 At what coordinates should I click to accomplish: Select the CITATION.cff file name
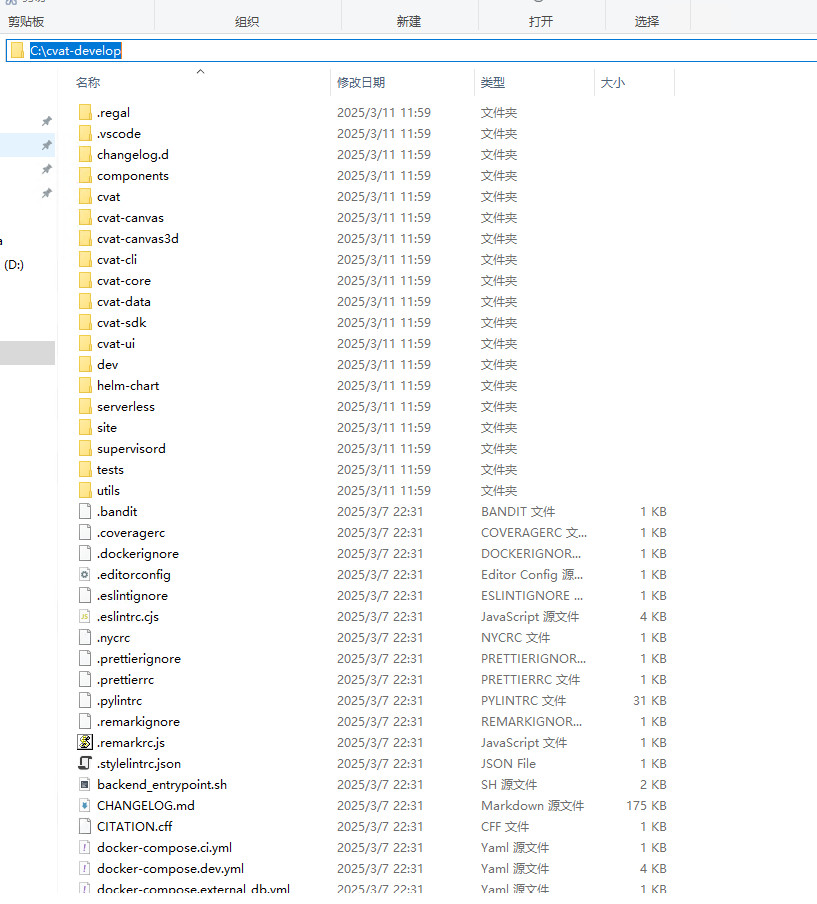tap(134, 826)
